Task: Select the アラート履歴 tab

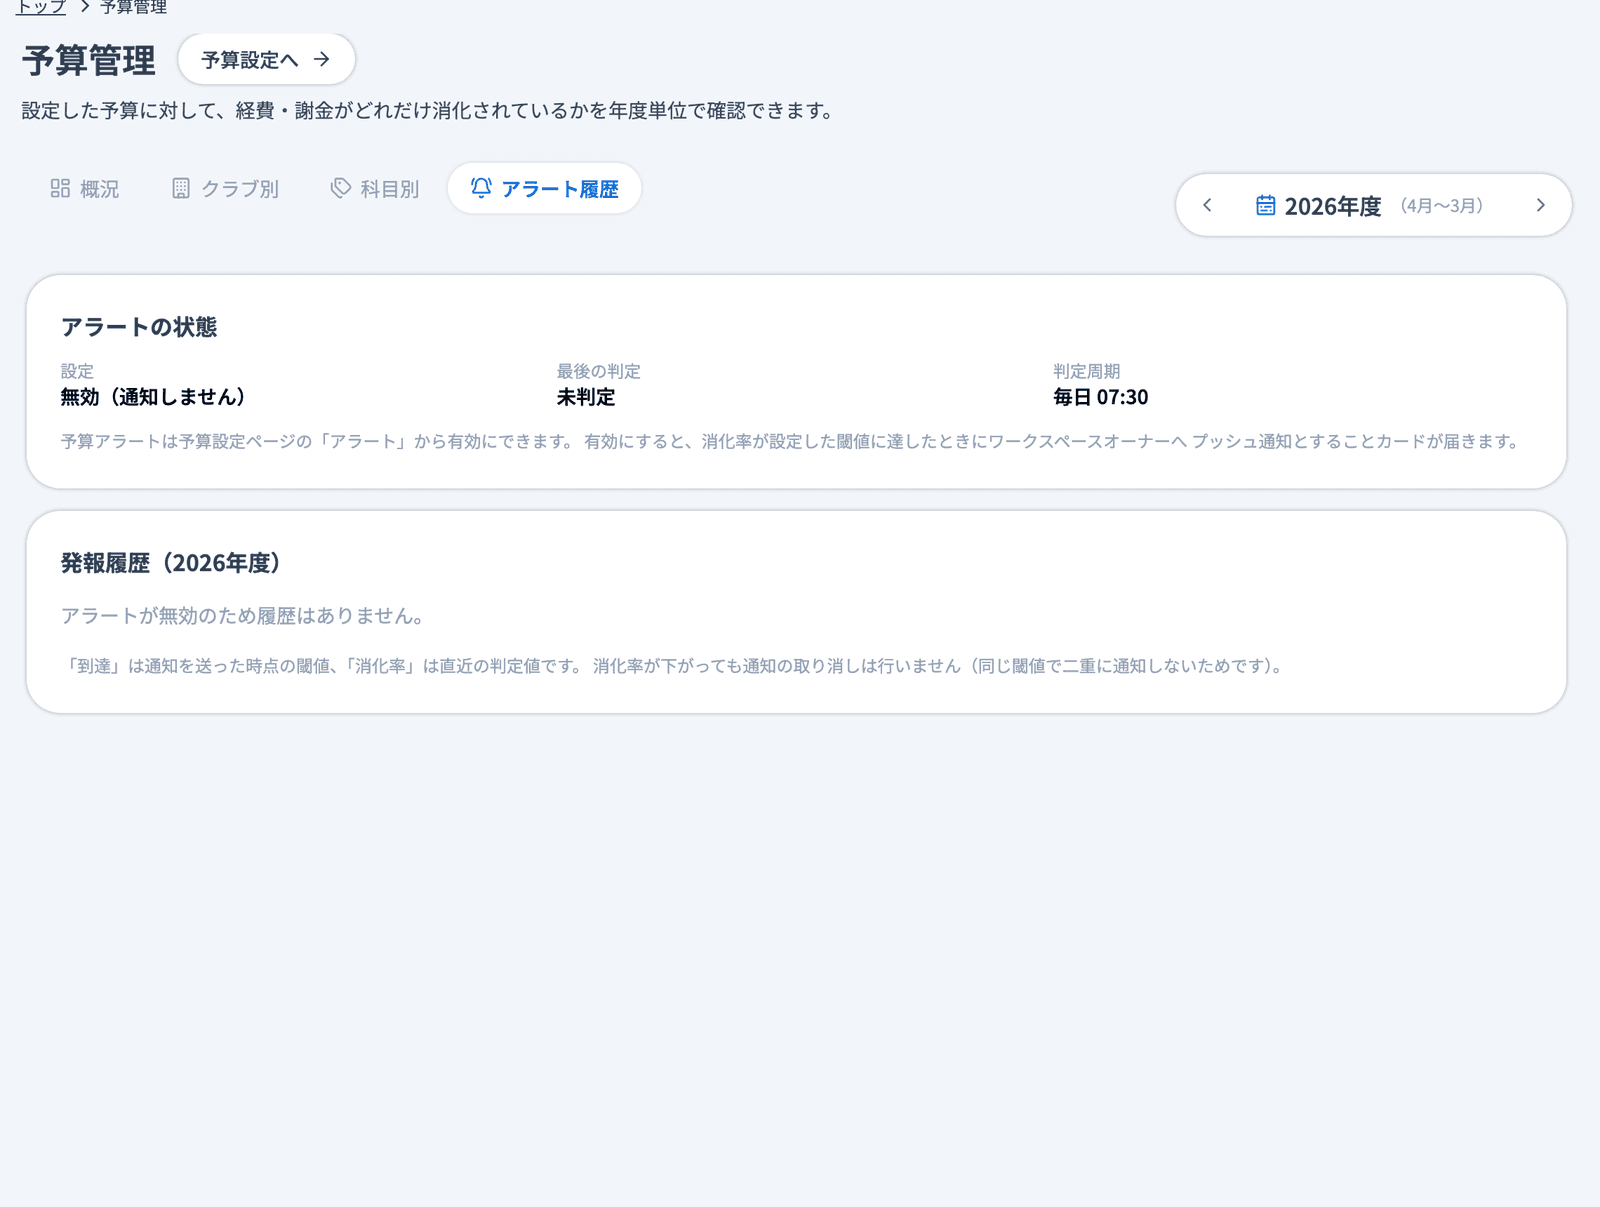Action: tap(545, 189)
